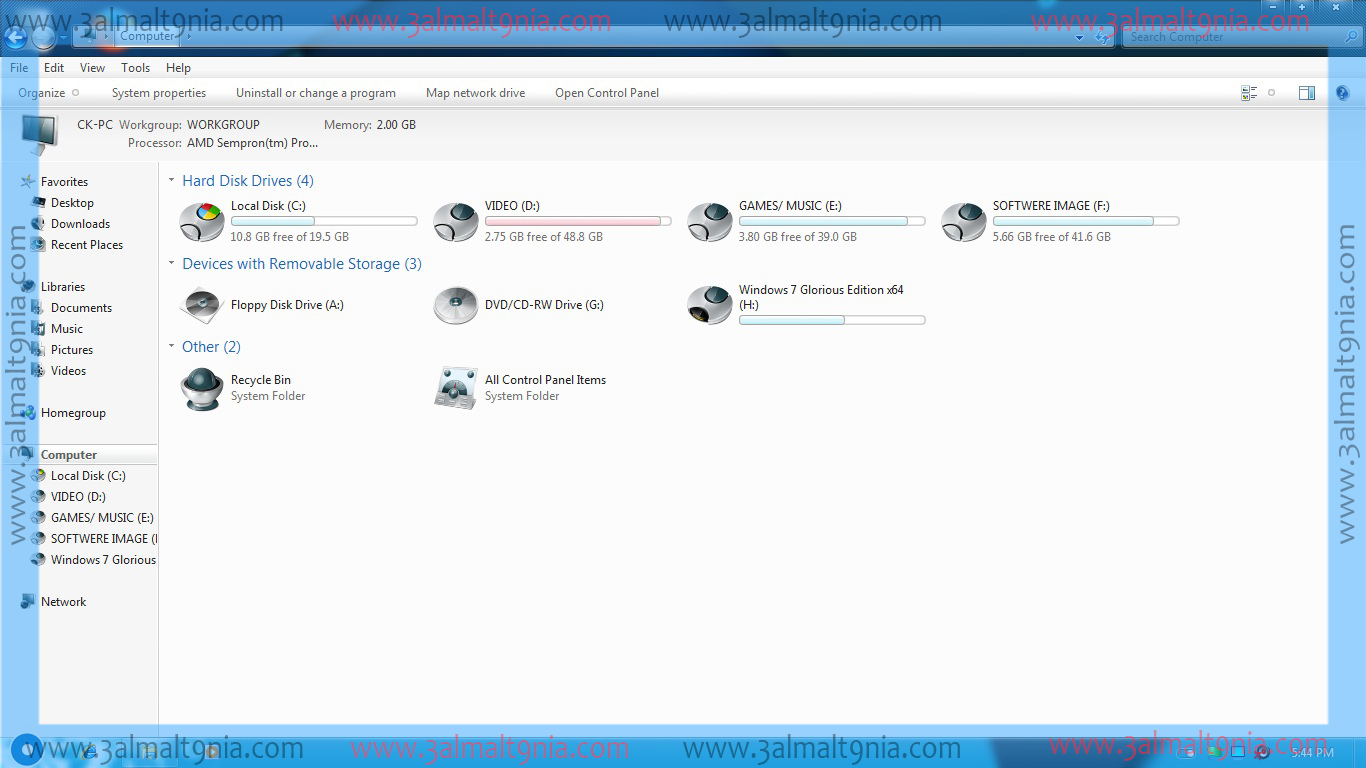
Task: Click Organize in the command bar
Action: click(x=41, y=93)
